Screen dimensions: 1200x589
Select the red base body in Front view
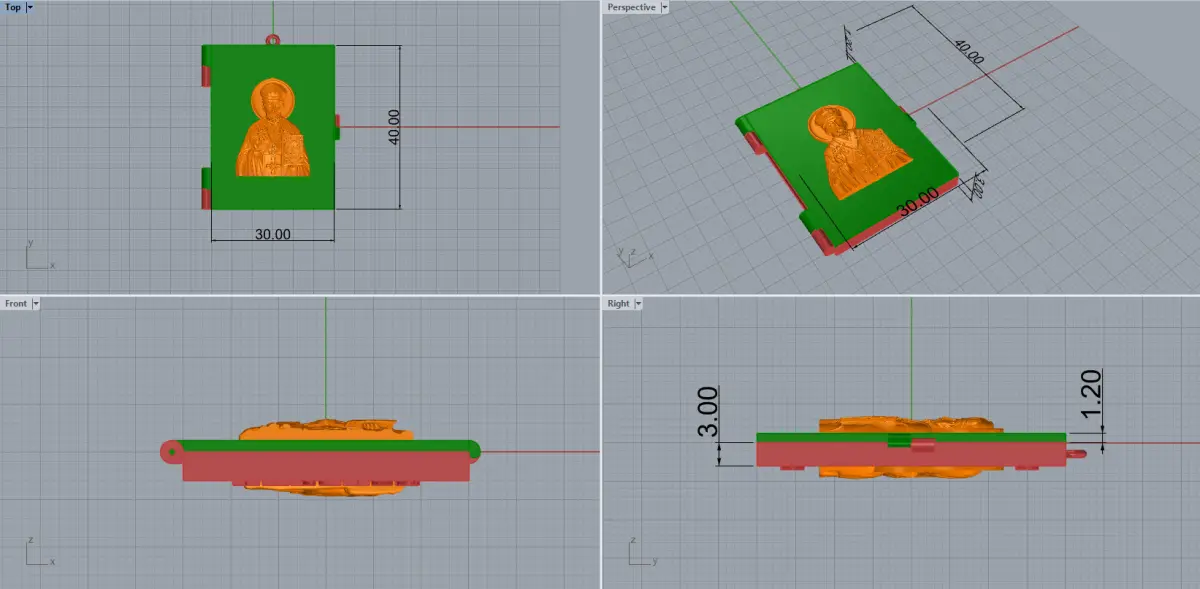point(327,468)
